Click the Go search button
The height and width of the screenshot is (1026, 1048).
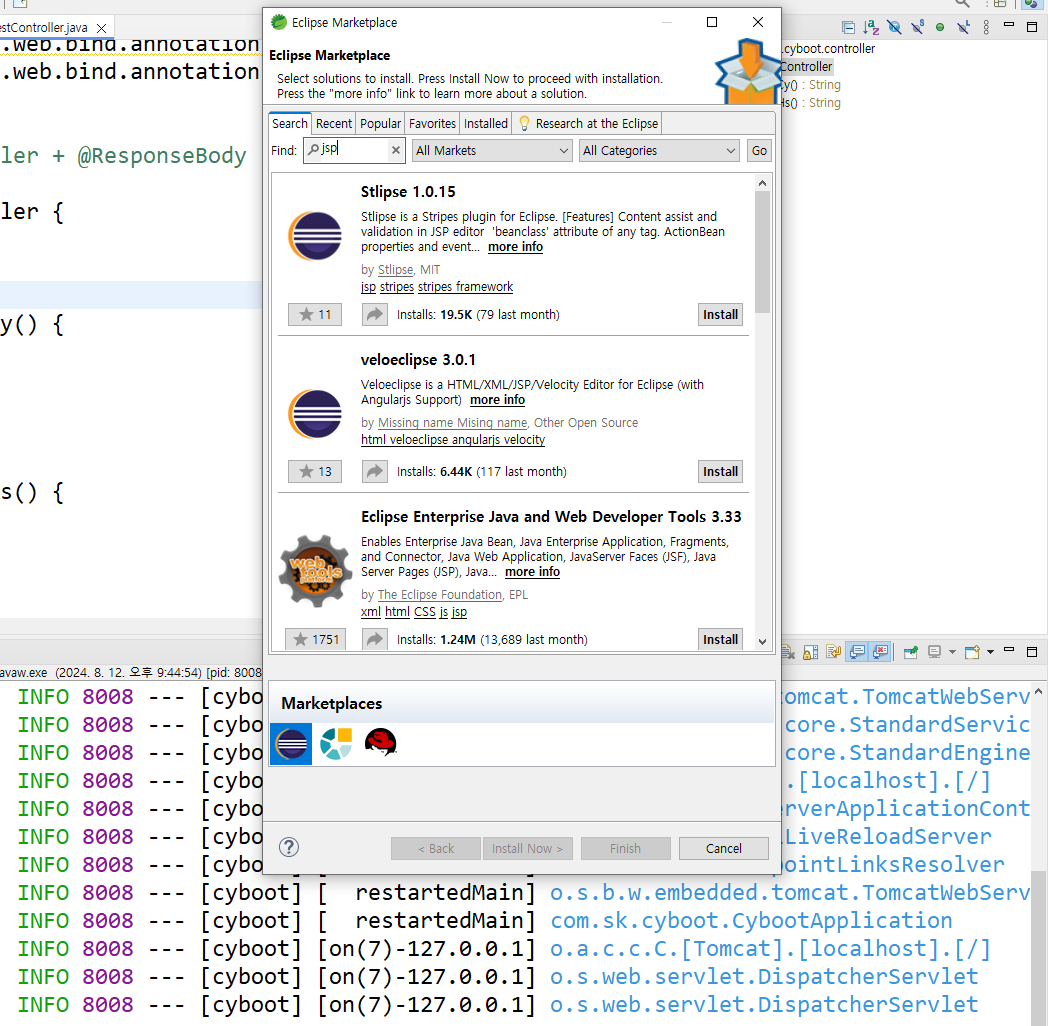pos(759,150)
